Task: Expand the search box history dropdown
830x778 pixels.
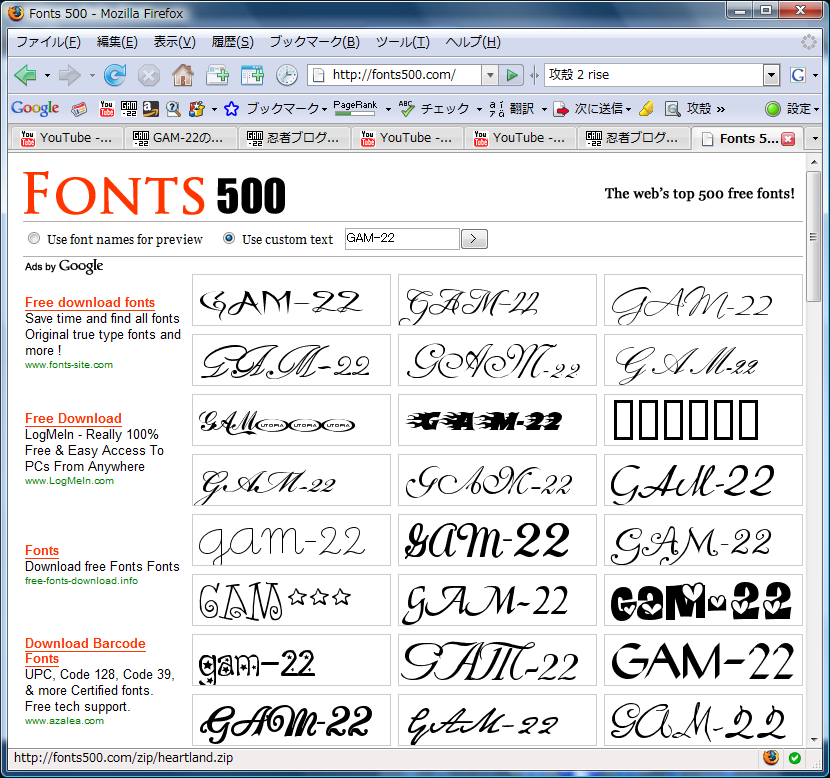Action: point(771,75)
